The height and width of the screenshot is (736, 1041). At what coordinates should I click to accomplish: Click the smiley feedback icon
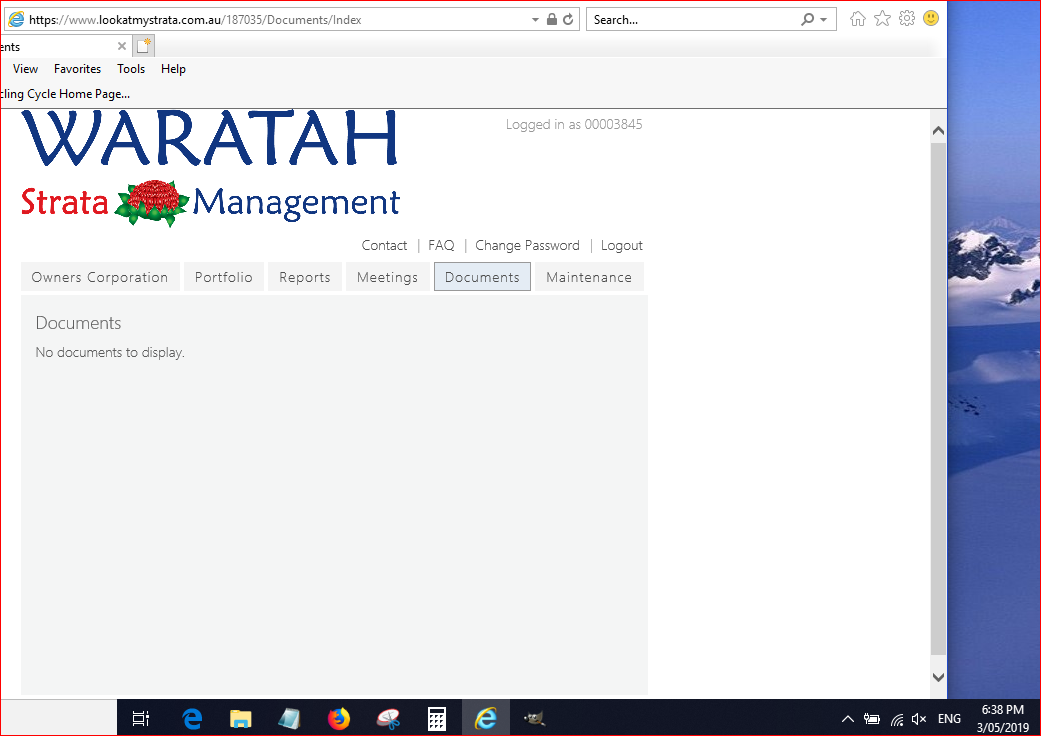pos(931,19)
